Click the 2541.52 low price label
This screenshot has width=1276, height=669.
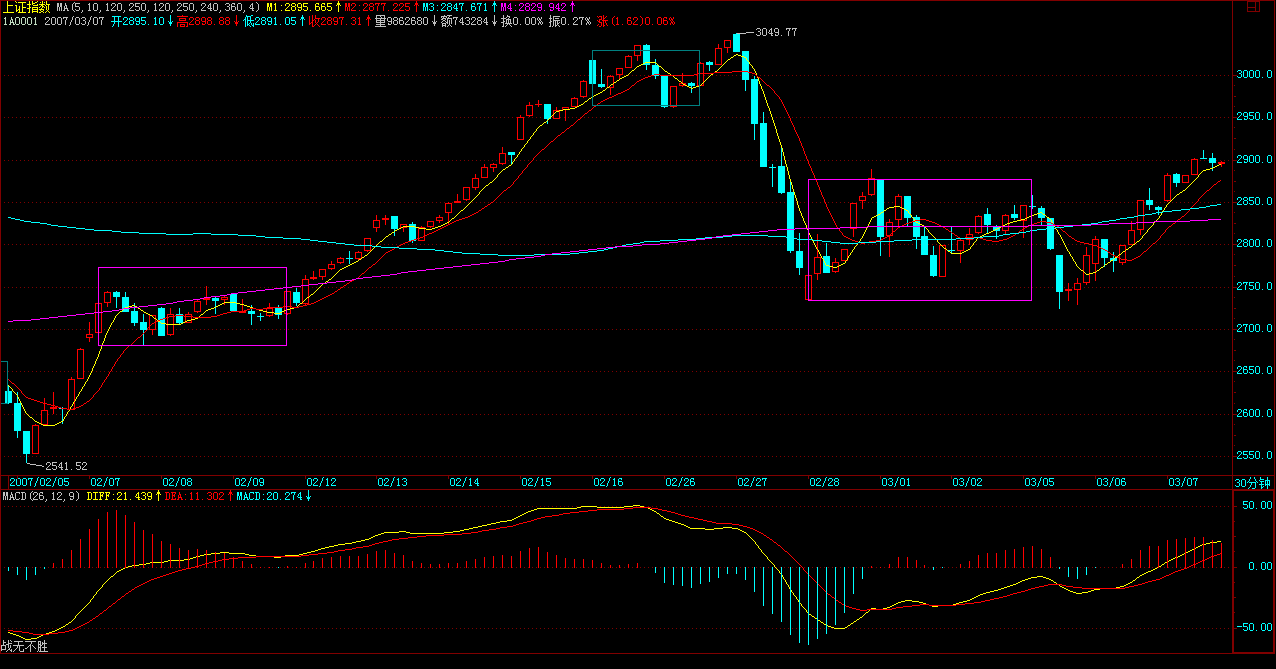point(66,466)
